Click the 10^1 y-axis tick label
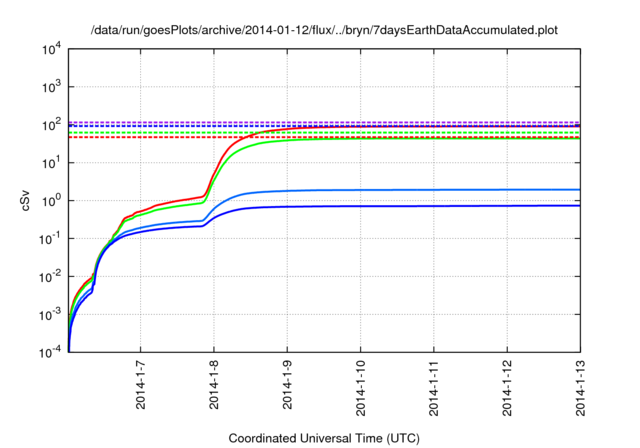640x448 pixels. tap(51, 162)
